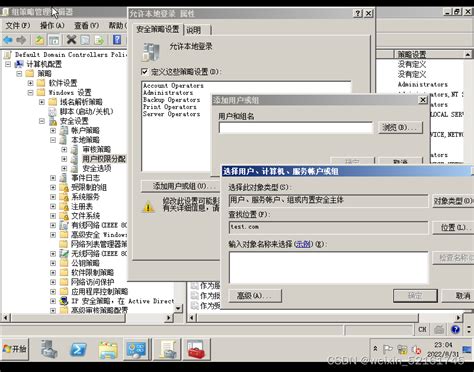The image size is (474, 372).
Task: Click the muted volume tray icon
Action: tap(417, 350)
